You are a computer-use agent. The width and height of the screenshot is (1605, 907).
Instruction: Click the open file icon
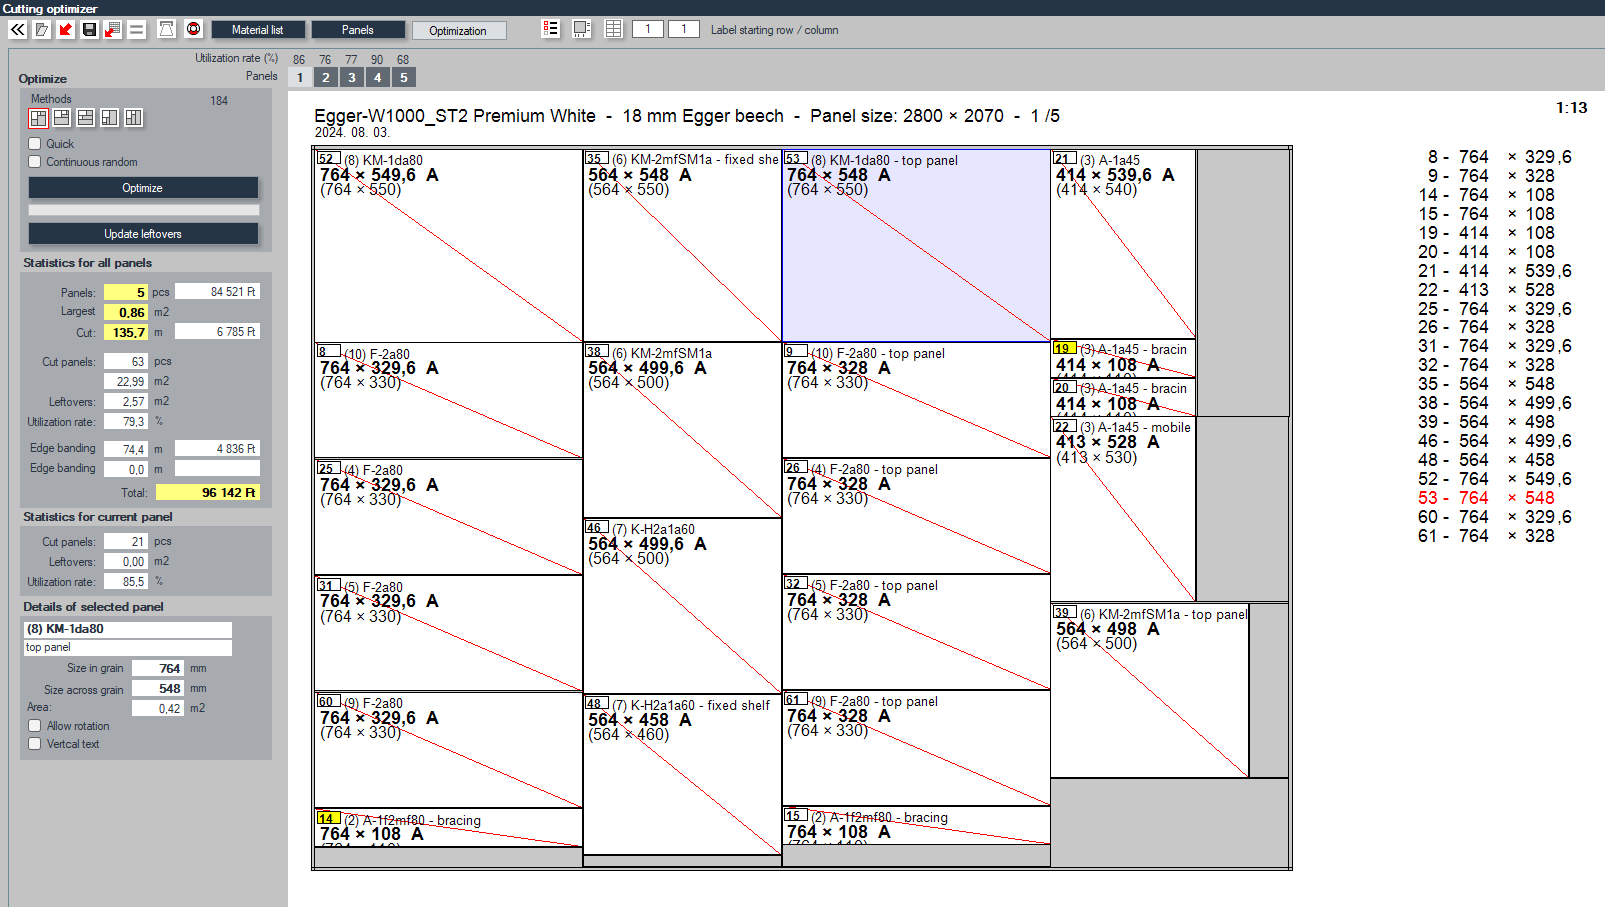(x=42, y=30)
